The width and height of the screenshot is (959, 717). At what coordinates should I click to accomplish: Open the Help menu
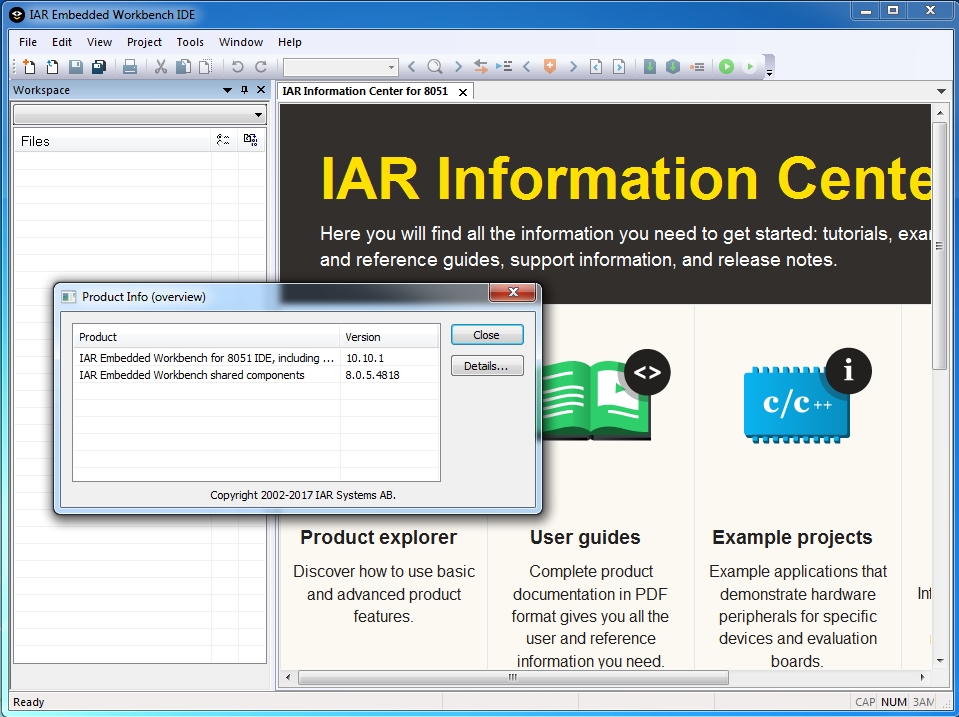[x=289, y=42]
